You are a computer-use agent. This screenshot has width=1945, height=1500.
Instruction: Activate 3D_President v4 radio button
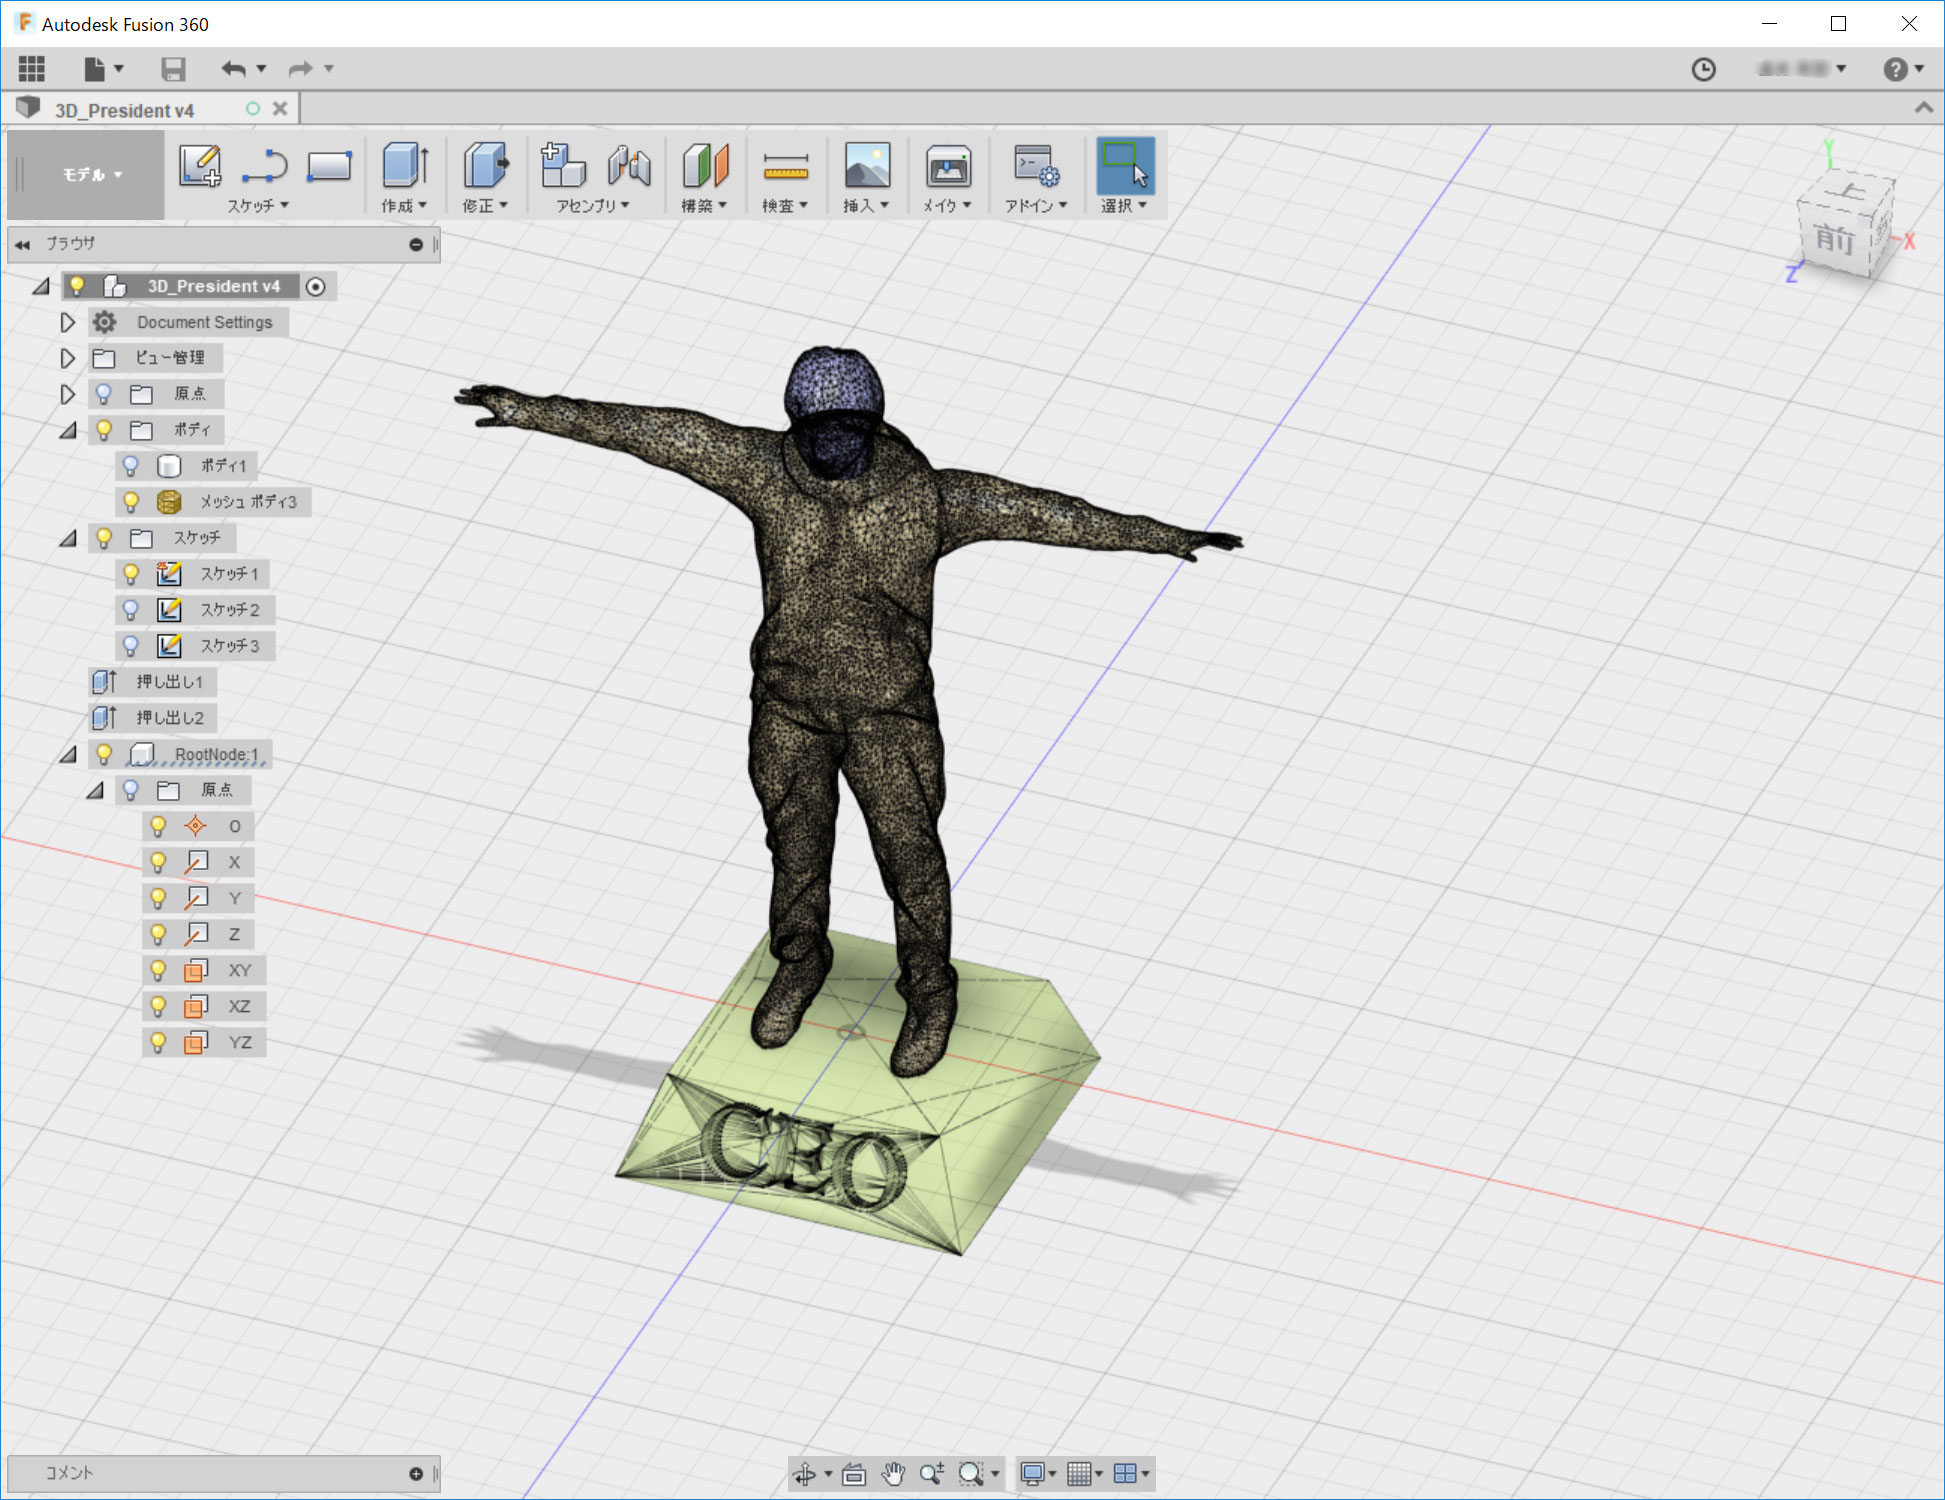(x=315, y=287)
